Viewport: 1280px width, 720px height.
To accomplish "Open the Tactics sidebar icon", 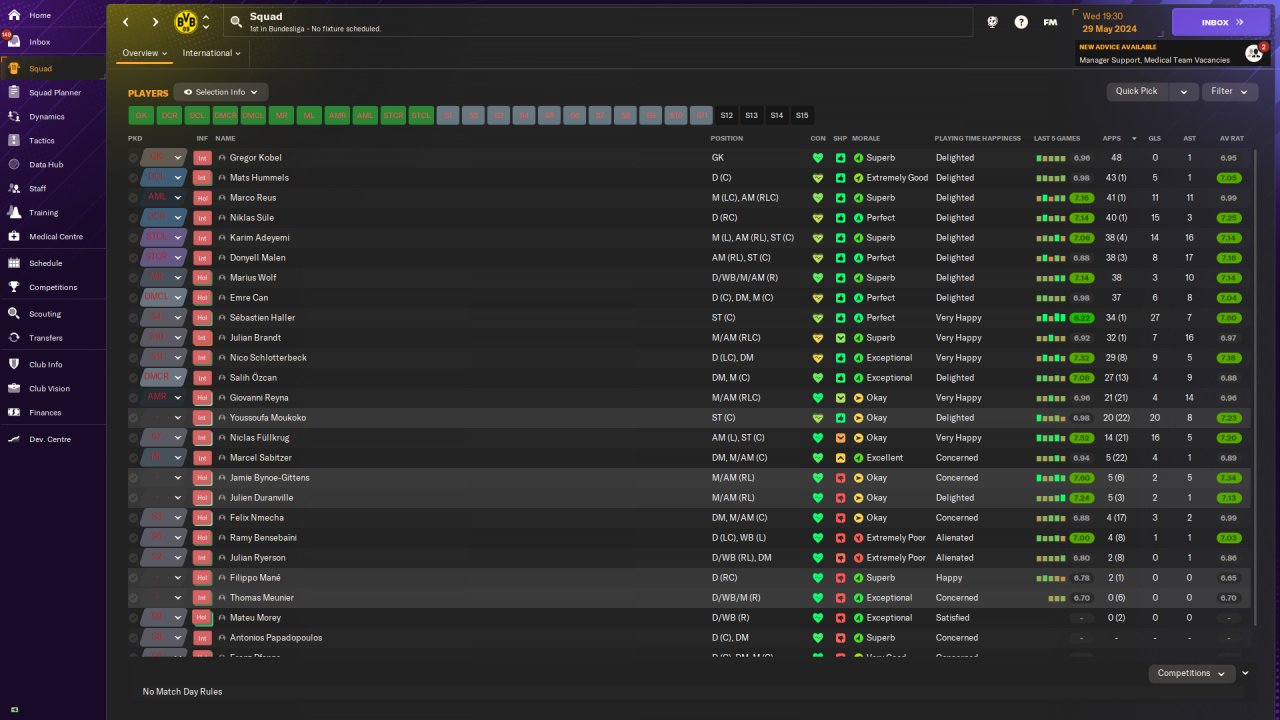I will (x=14, y=141).
